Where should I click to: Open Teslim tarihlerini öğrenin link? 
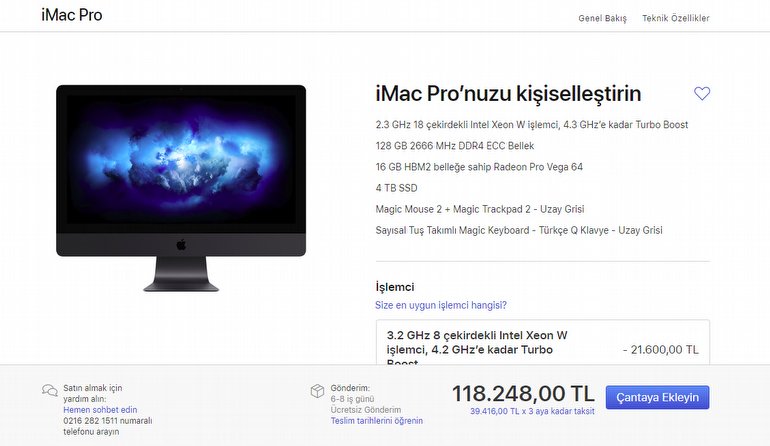[x=377, y=420]
